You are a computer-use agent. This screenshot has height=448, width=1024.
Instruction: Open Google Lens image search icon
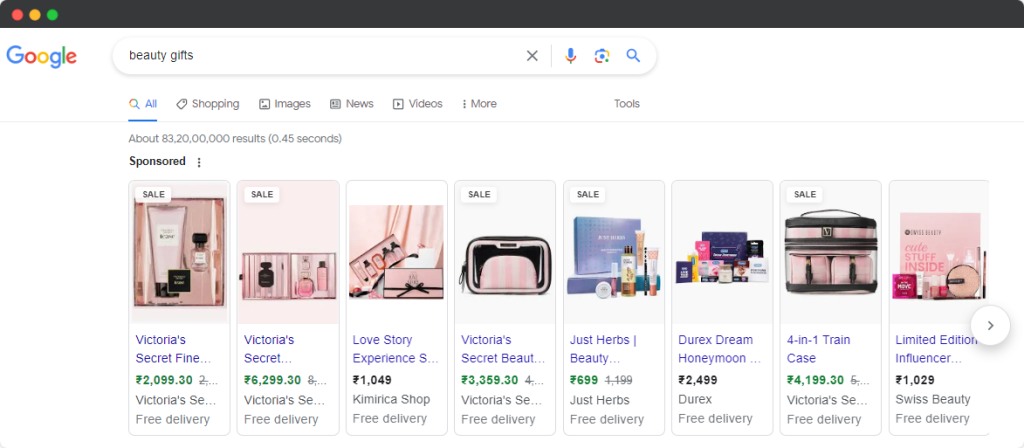coord(601,56)
